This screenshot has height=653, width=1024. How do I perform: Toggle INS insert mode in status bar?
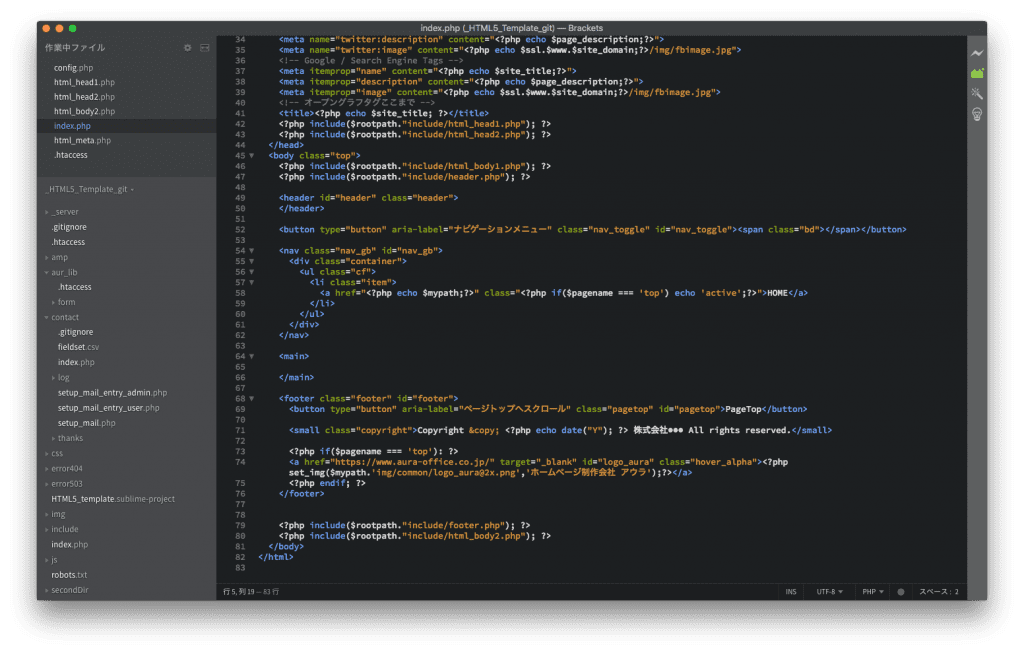(x=791, y=592)
